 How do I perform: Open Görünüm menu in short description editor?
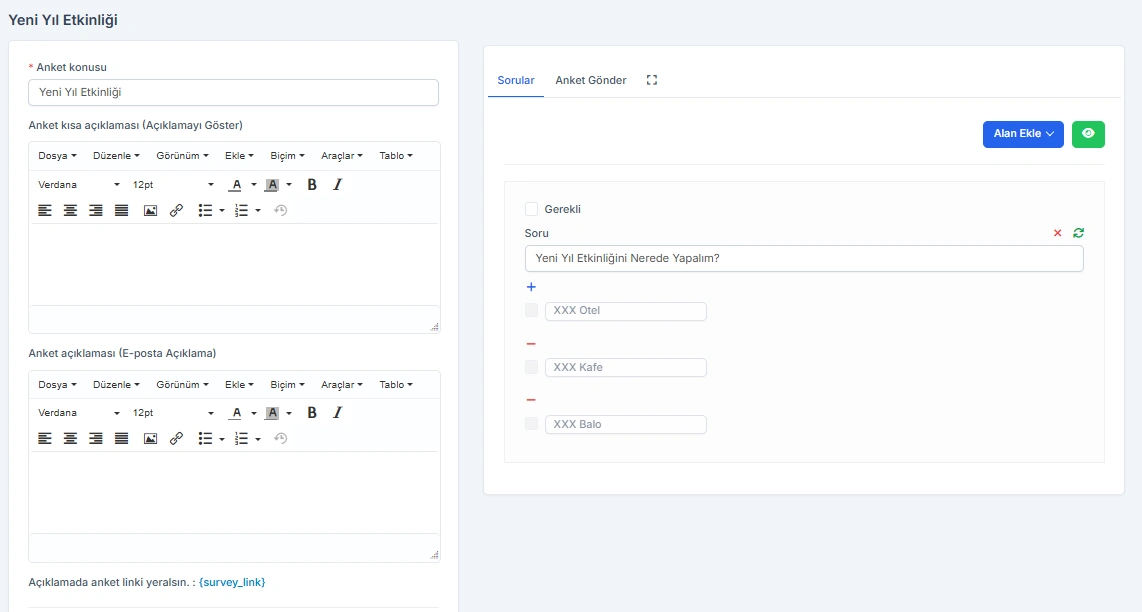coord(182,156)
